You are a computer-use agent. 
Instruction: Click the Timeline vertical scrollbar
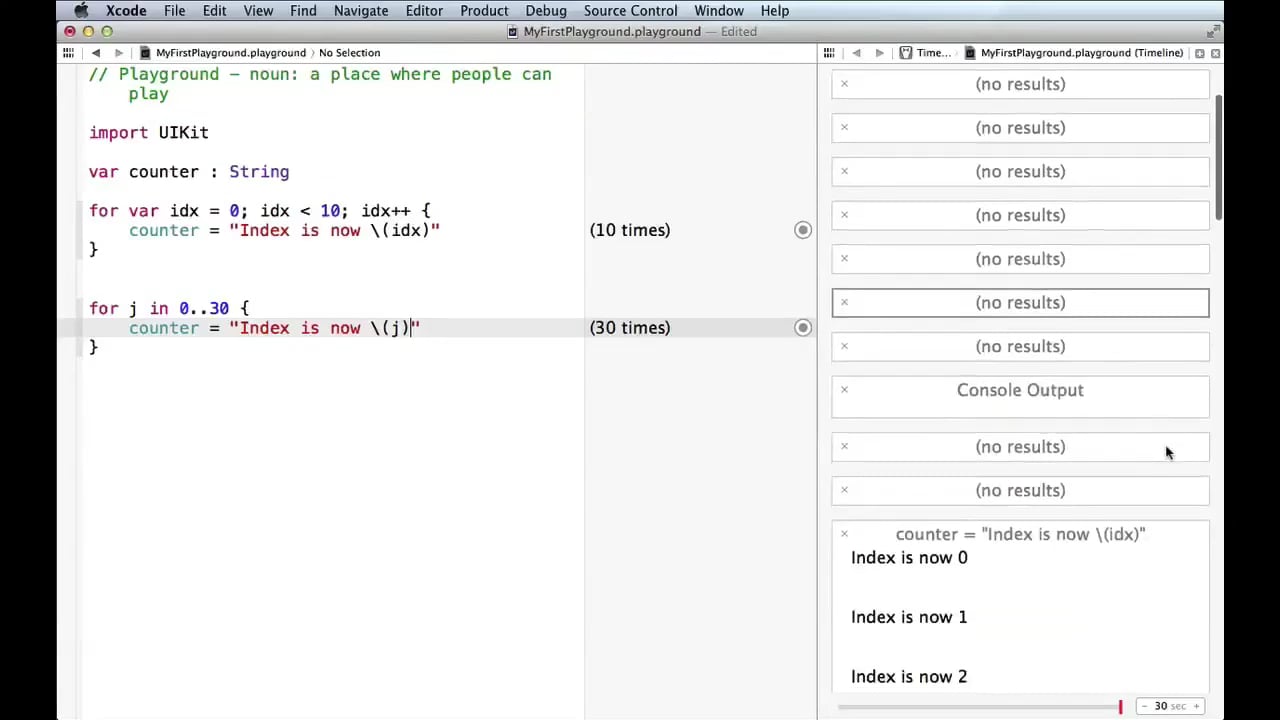pyautogui.click(x=1219, y=157)
